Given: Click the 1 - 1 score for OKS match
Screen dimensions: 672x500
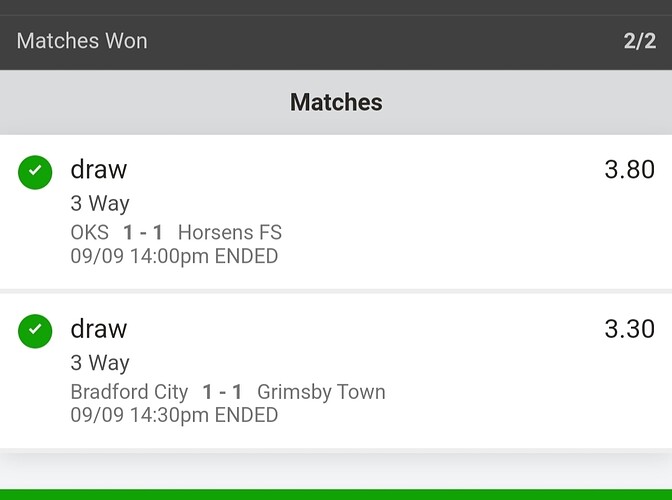Looking at the screenshot, I should 143,233.
